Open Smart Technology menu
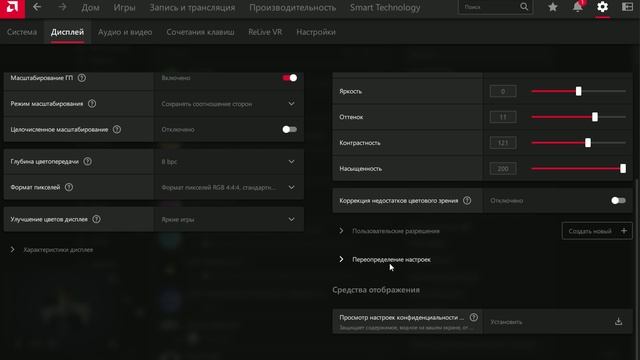This screenshot has height=360, width=640. click(385, 7)
